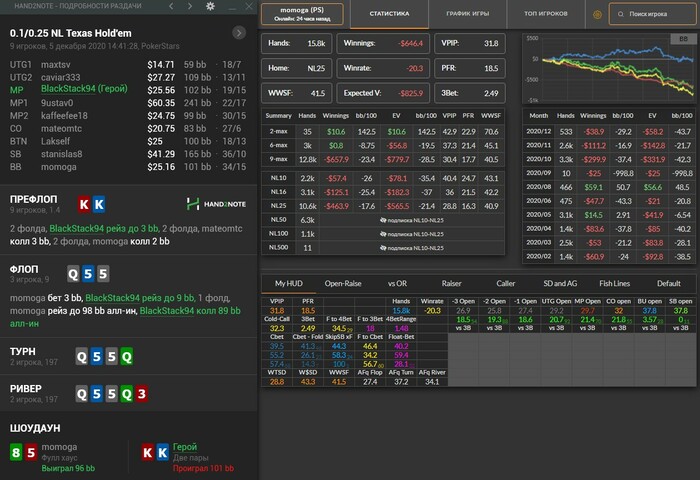Click the WTSD value 28.8 in My HUD

tap(277, 382)
